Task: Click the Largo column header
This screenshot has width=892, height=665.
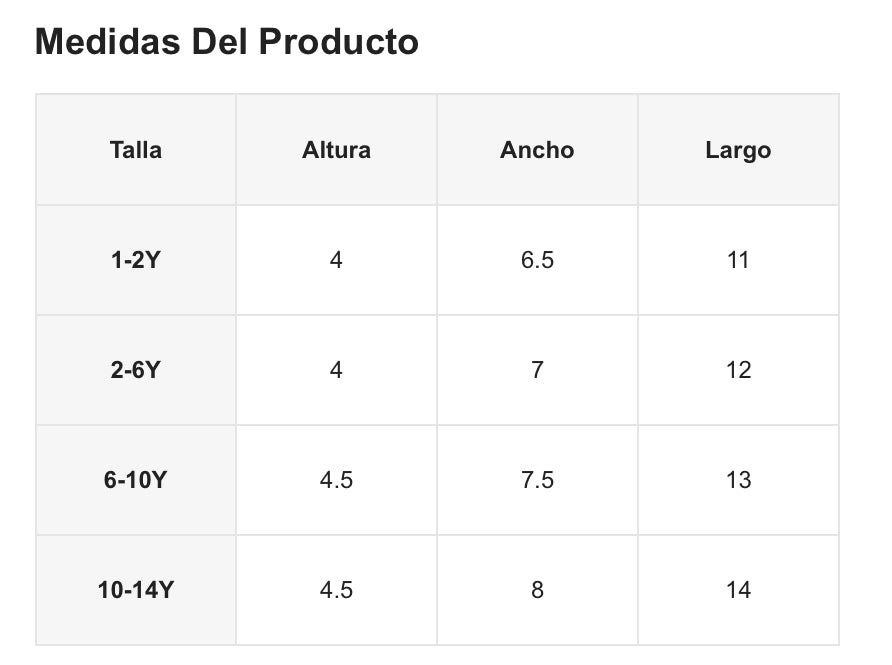Action: pyautogui.click(x=738, y=150)
